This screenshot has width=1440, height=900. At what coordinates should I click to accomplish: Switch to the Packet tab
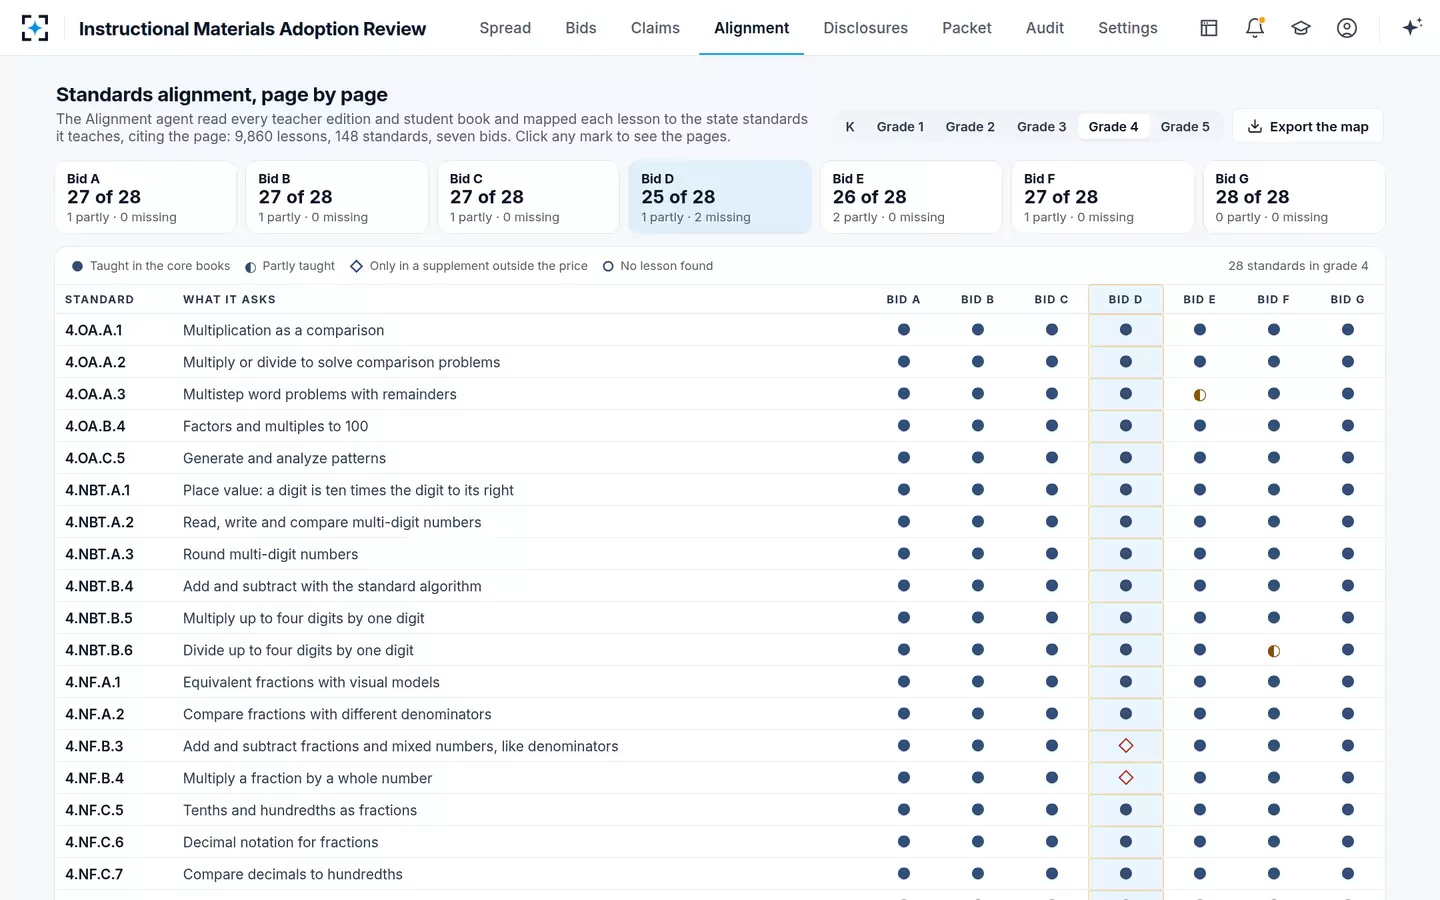967,28
